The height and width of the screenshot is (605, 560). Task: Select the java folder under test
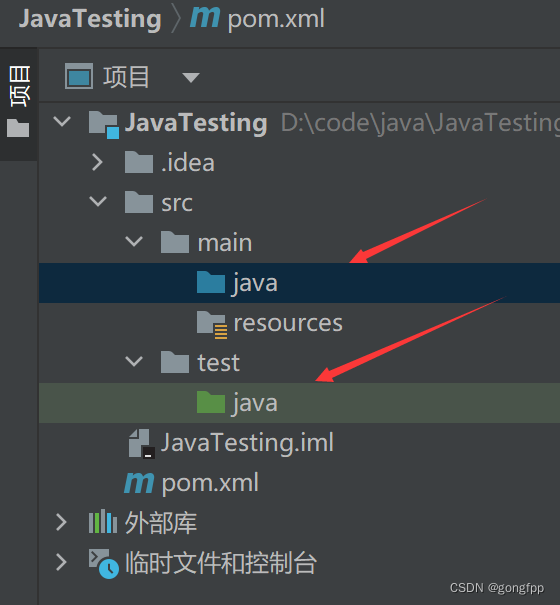tap(299, 403)
